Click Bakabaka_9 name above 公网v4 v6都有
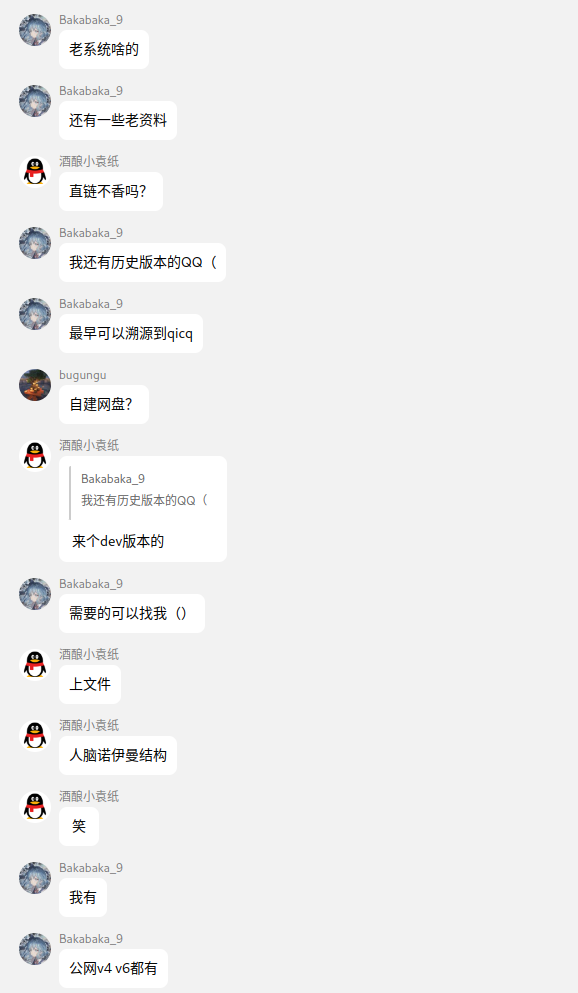The image size is (578, 993). coord(91,939)
